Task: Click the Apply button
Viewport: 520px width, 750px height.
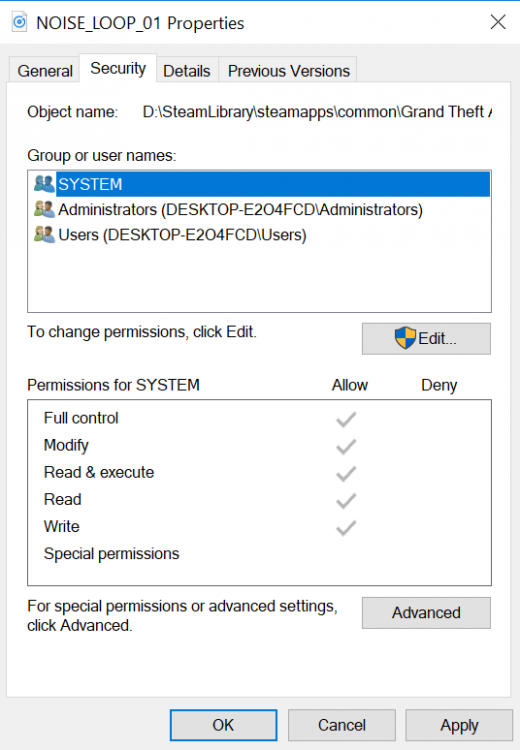Action: coord(459,725)
